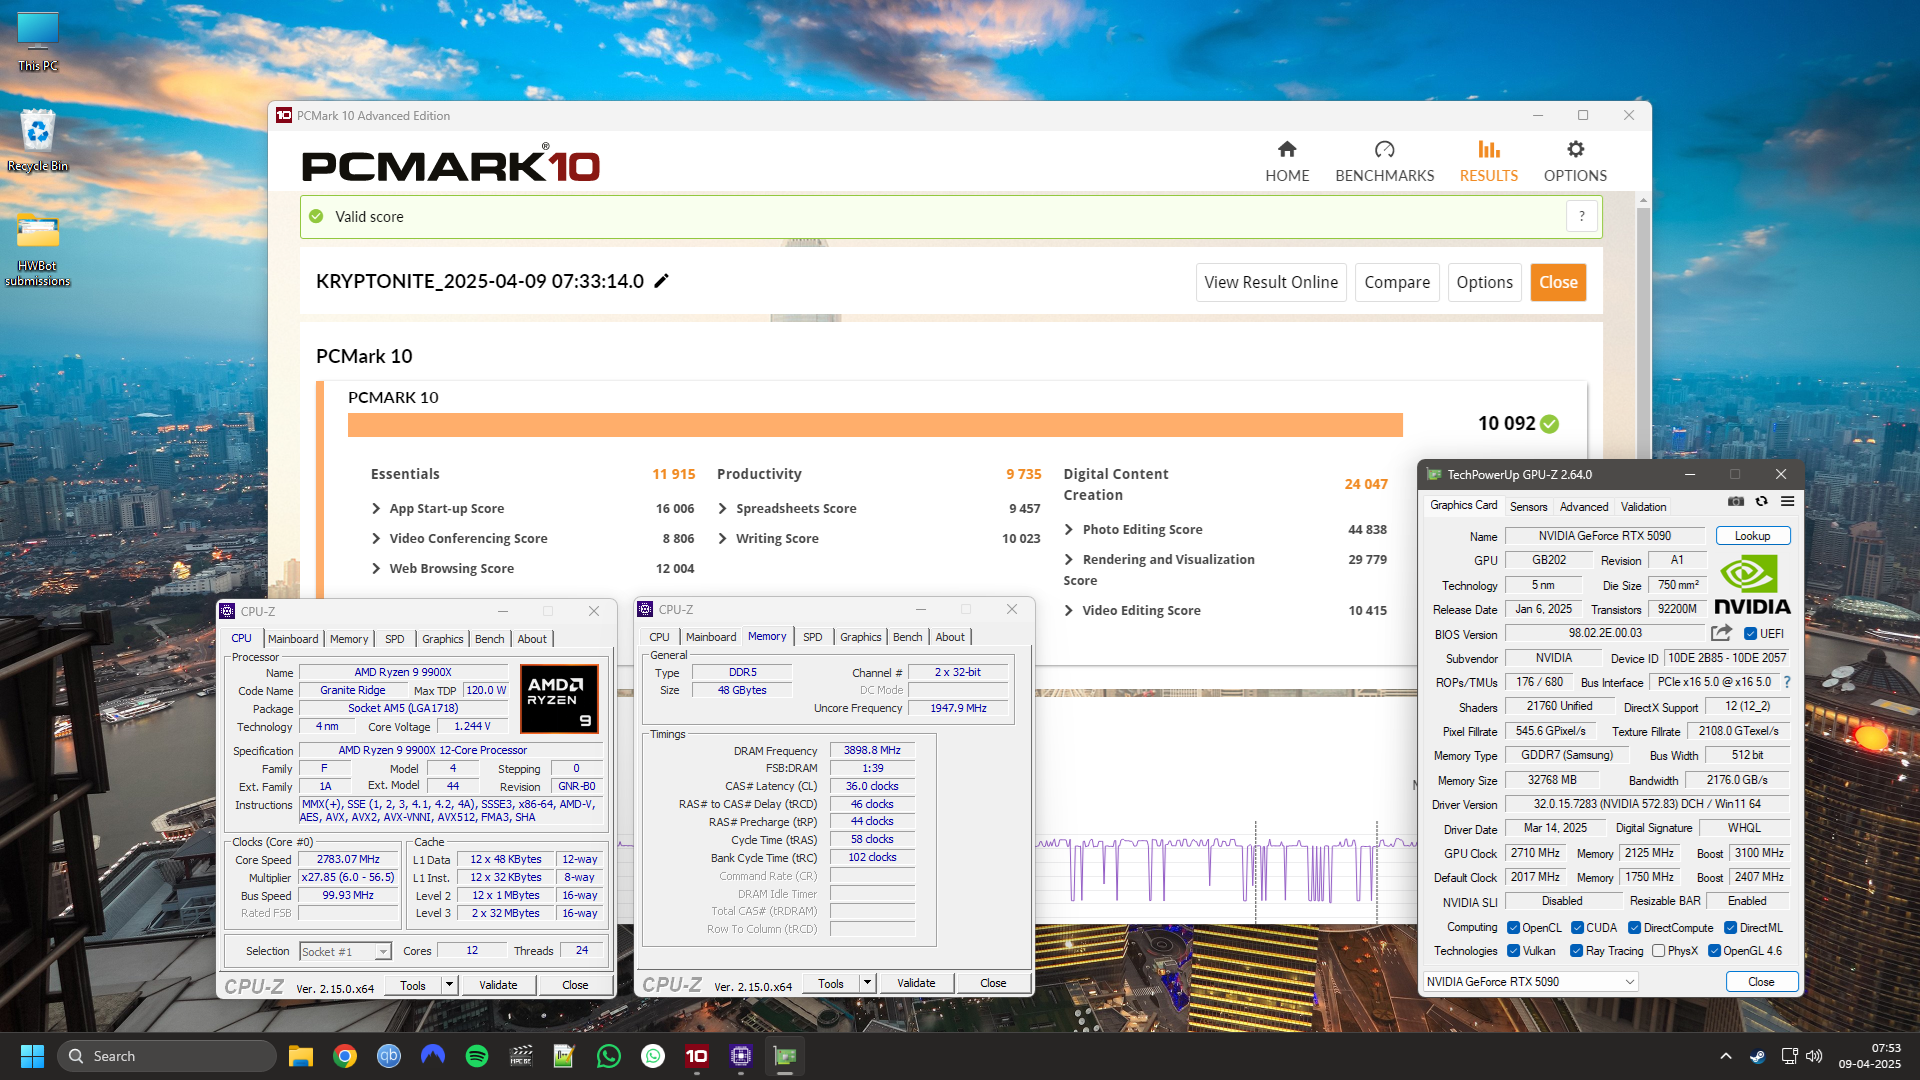Expand Video Editing Score
1920x1080 pixels.
click(x=1069, y=610)
